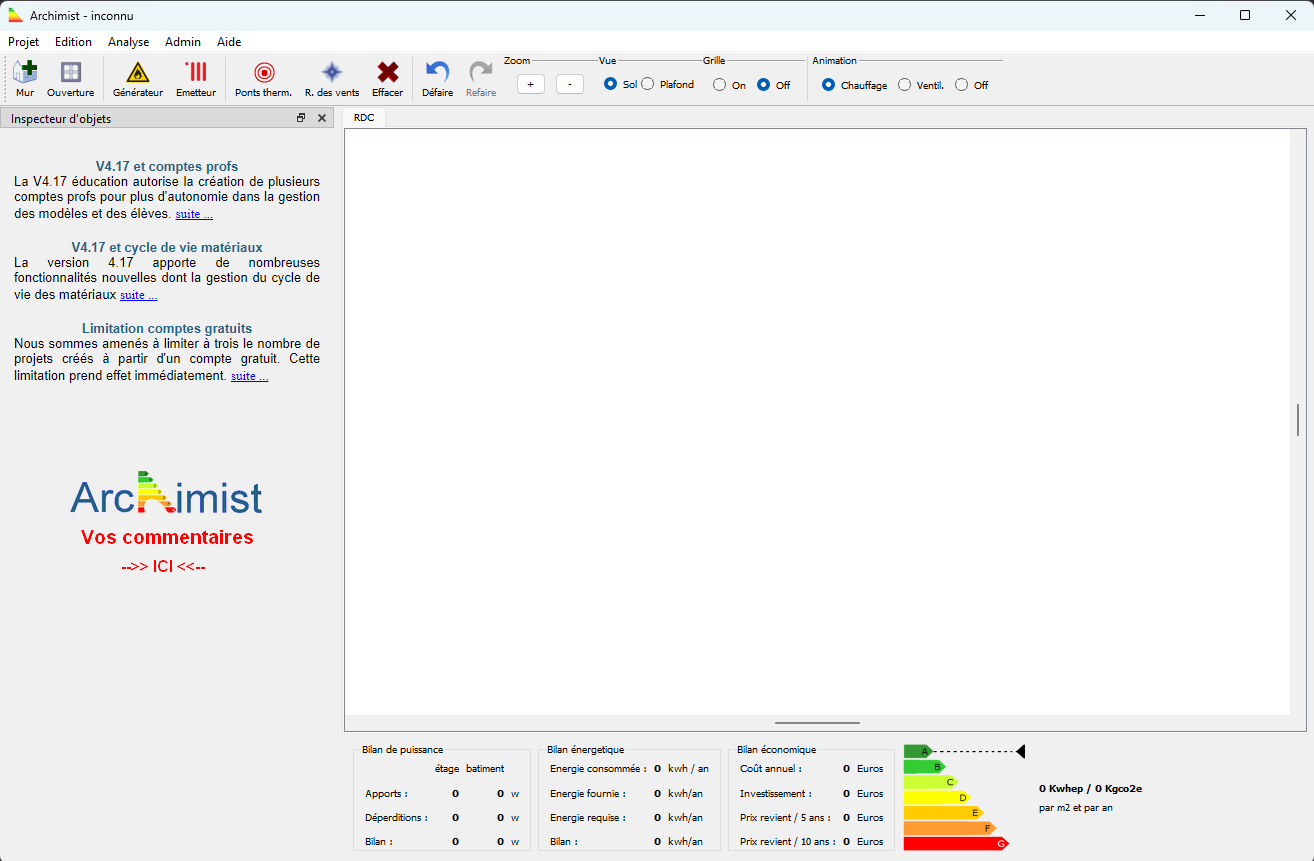The width and height of the screenshot is (1314, 861).
Task: Open the Projet menu
Action: [24, 42]
